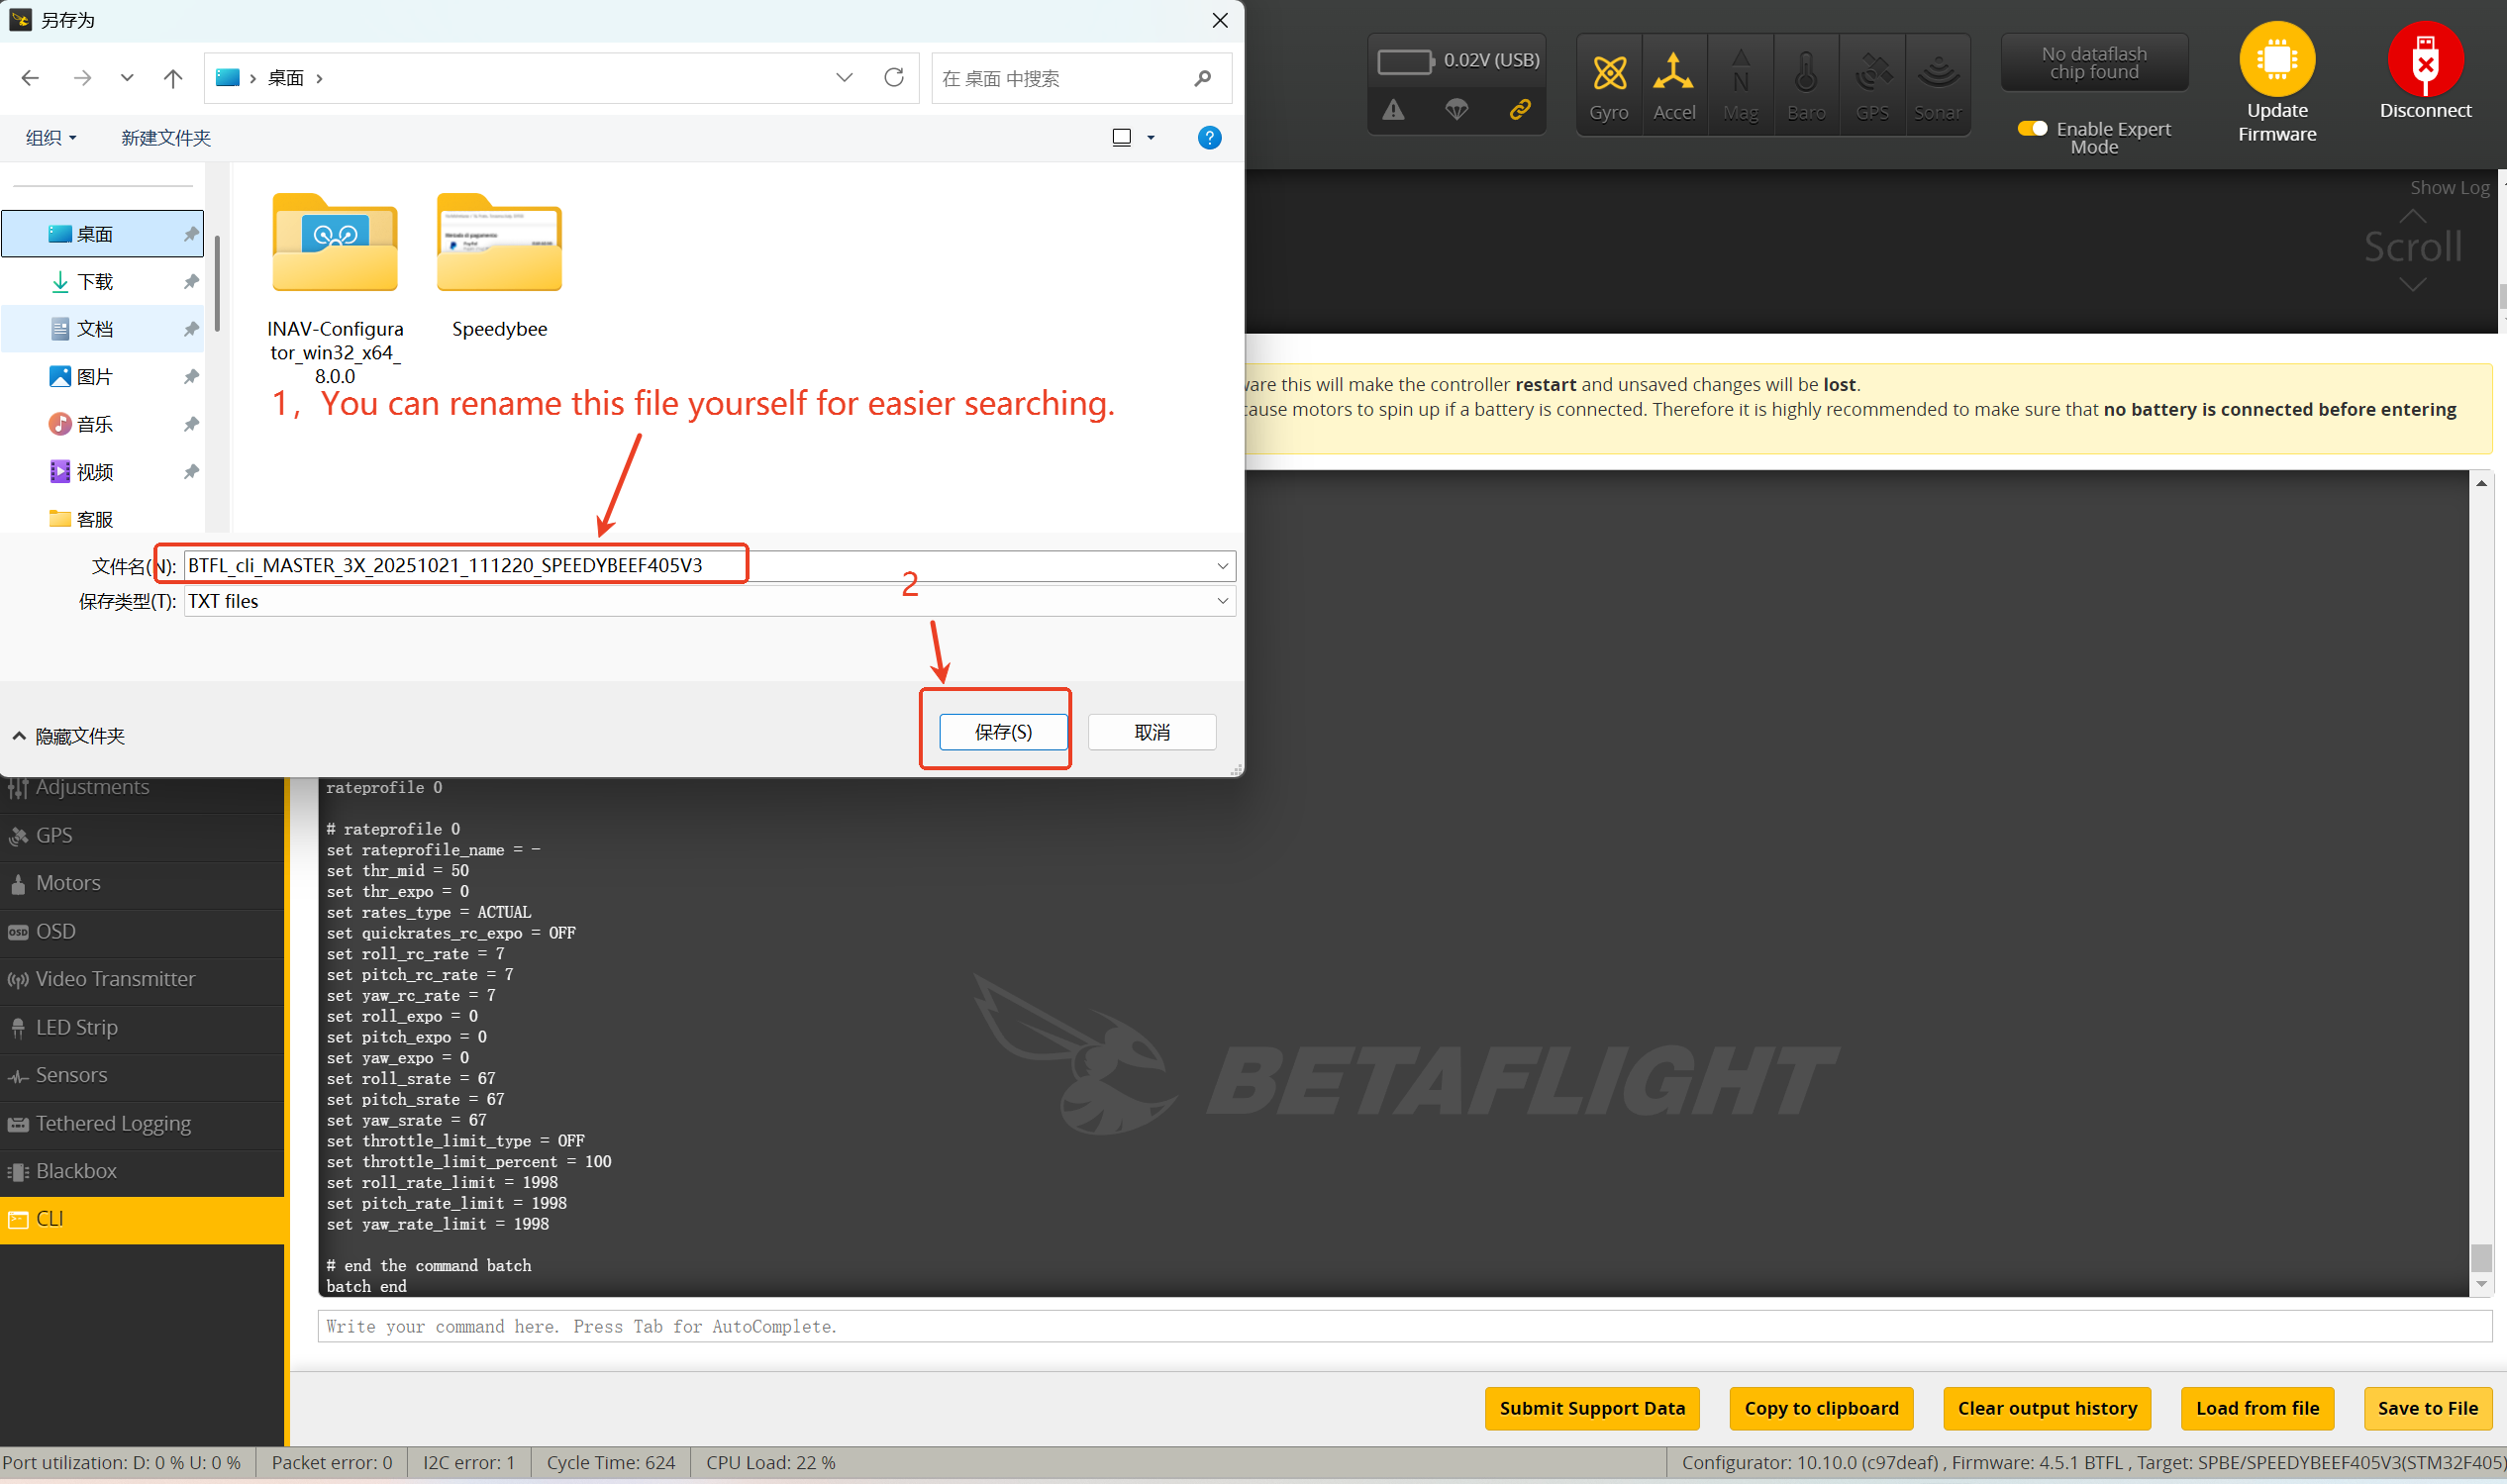Viewport: 2507px width, 1484px height.
Task: Open the Blackbox tab in sidebar
Action: 76,1170
